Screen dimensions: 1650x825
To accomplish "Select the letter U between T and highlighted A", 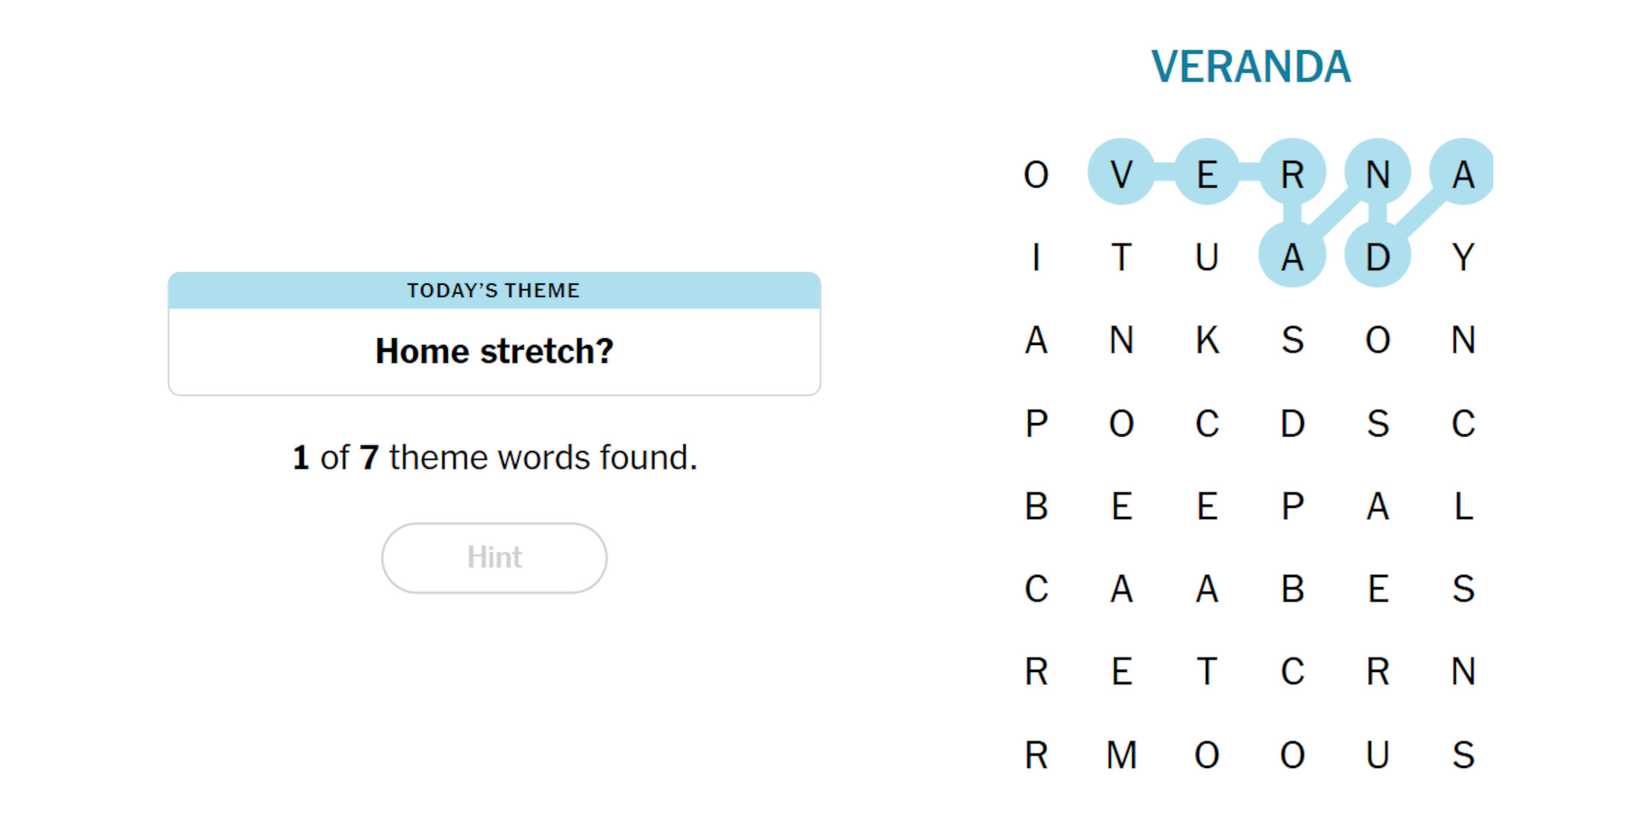I will 1207,257.
